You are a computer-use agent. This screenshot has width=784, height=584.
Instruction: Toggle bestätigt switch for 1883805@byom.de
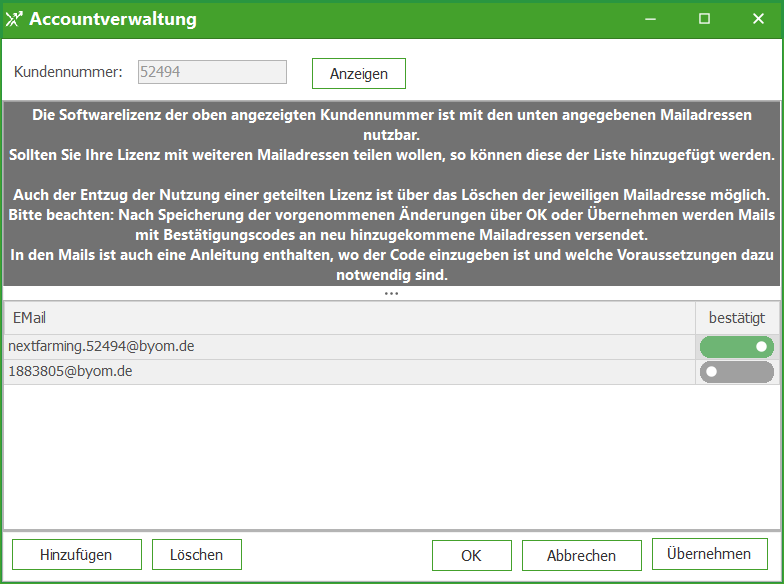(736, 372)
